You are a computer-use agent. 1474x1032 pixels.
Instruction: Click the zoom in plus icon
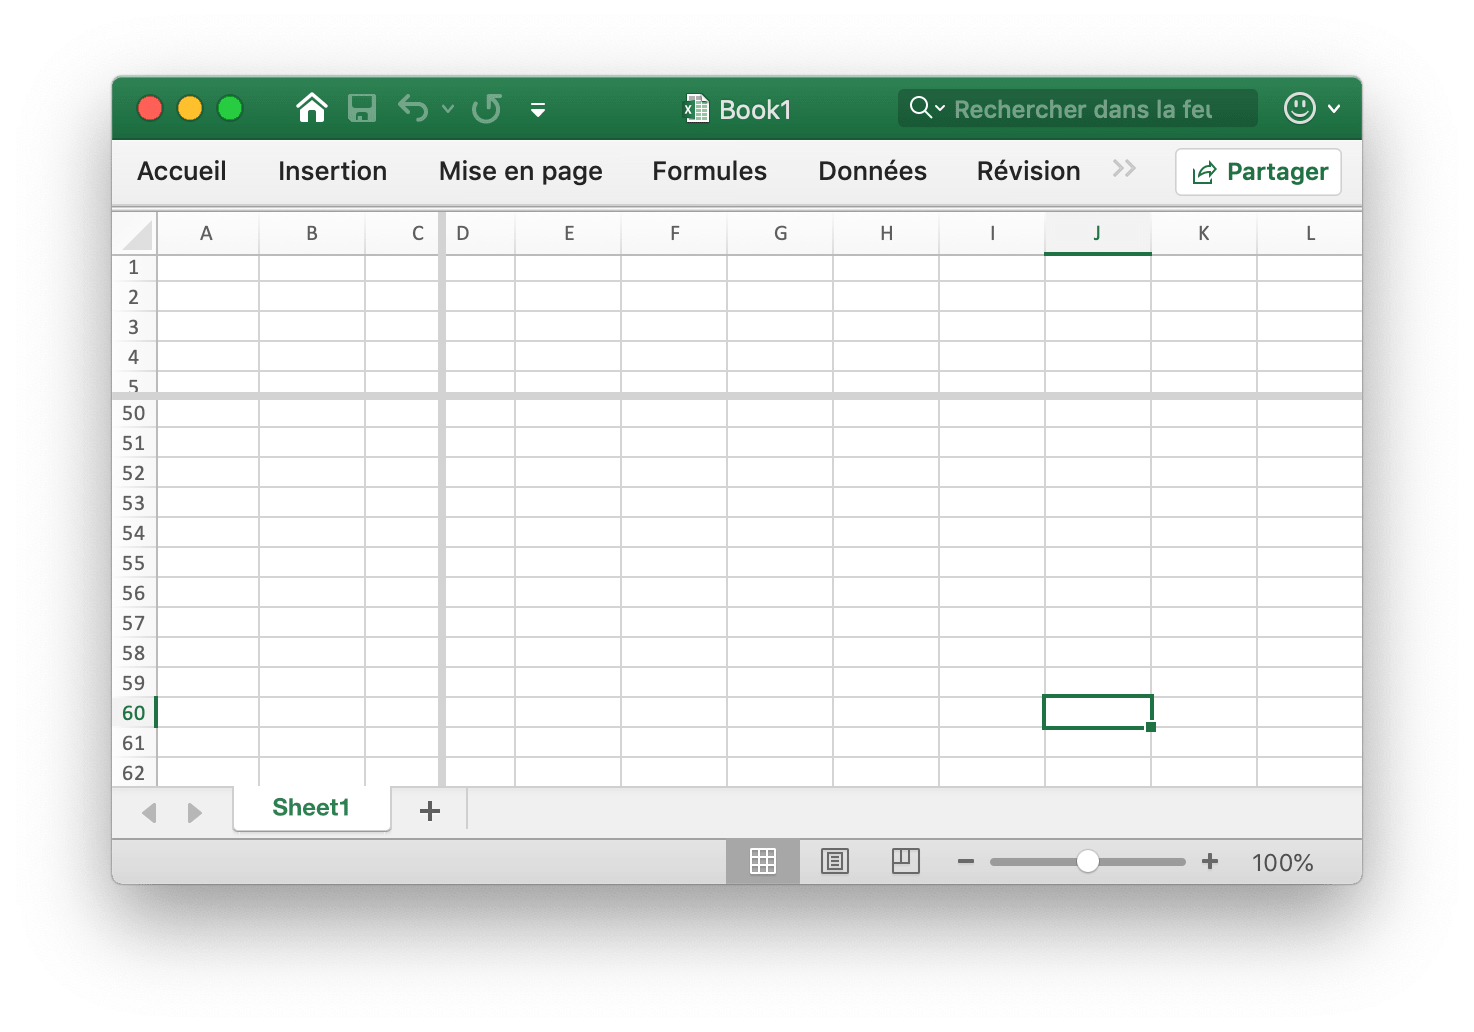(1210, 862)
